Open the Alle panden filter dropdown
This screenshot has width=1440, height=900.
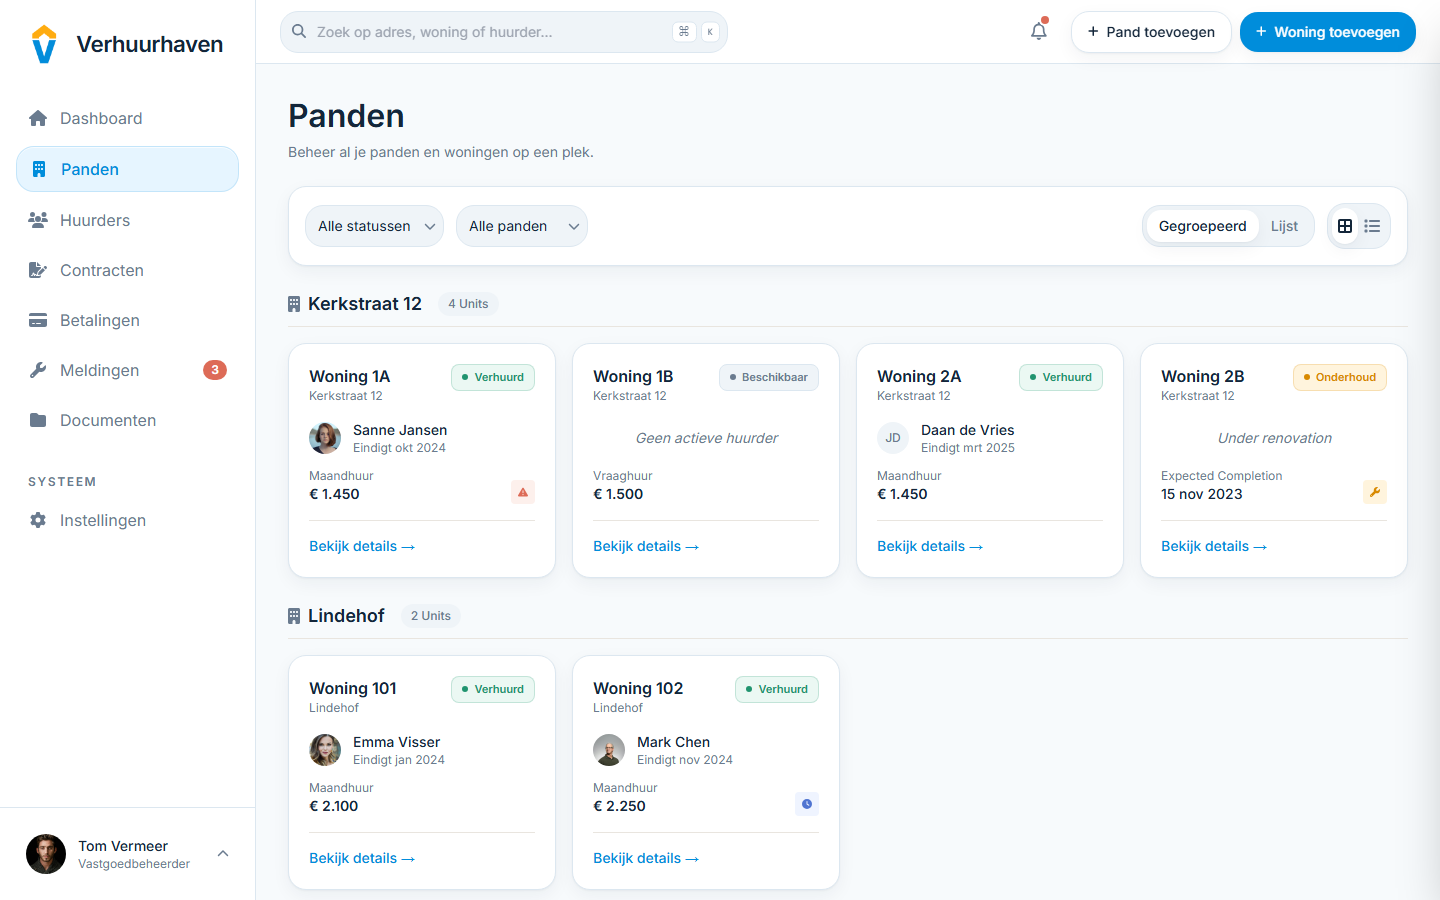pyautogui.click(x=521, y=226)
